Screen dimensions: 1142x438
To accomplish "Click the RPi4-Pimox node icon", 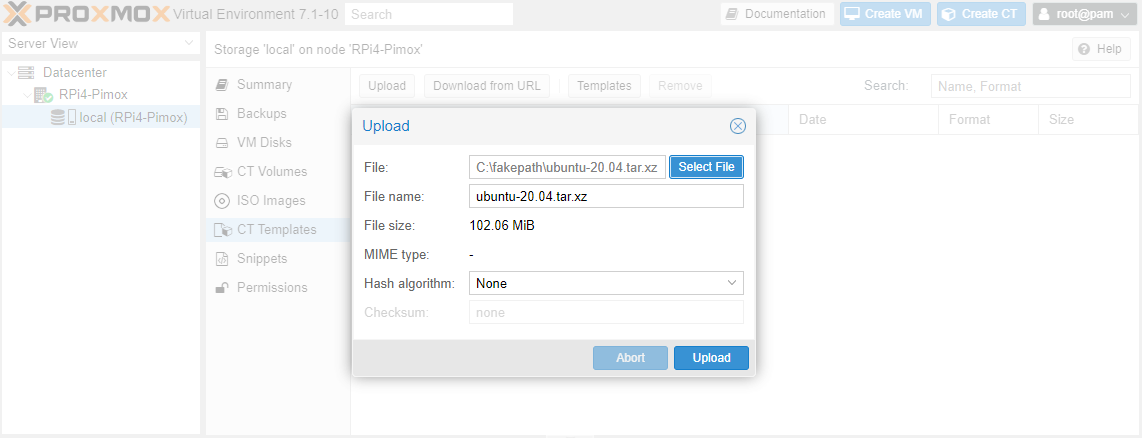I will 43,95.
